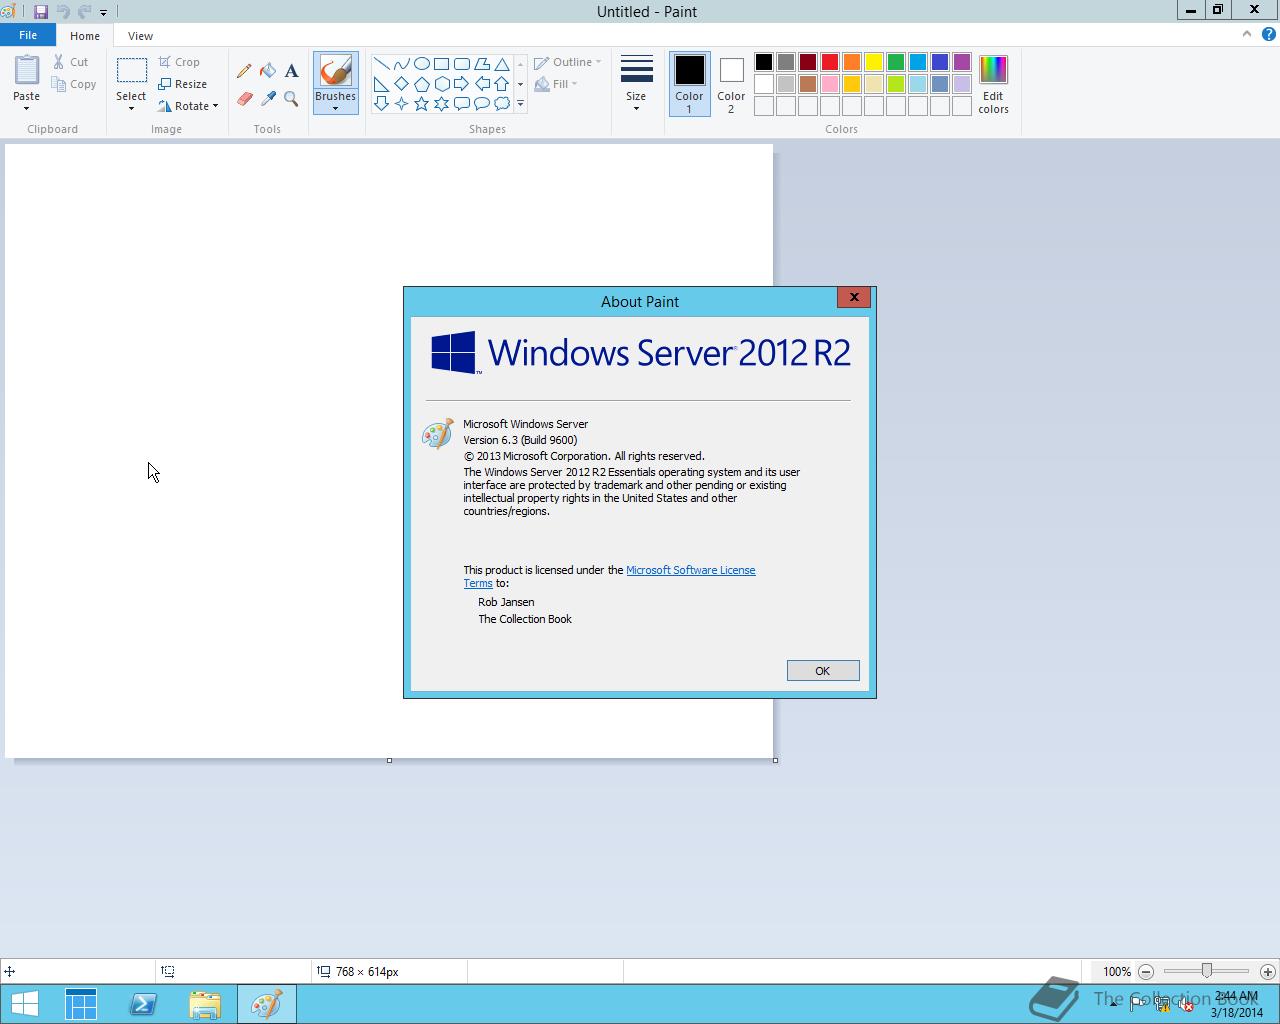Pick the orange color swatch
The width and height of the screenshot is (1280, 1024).
pos(852,62)
